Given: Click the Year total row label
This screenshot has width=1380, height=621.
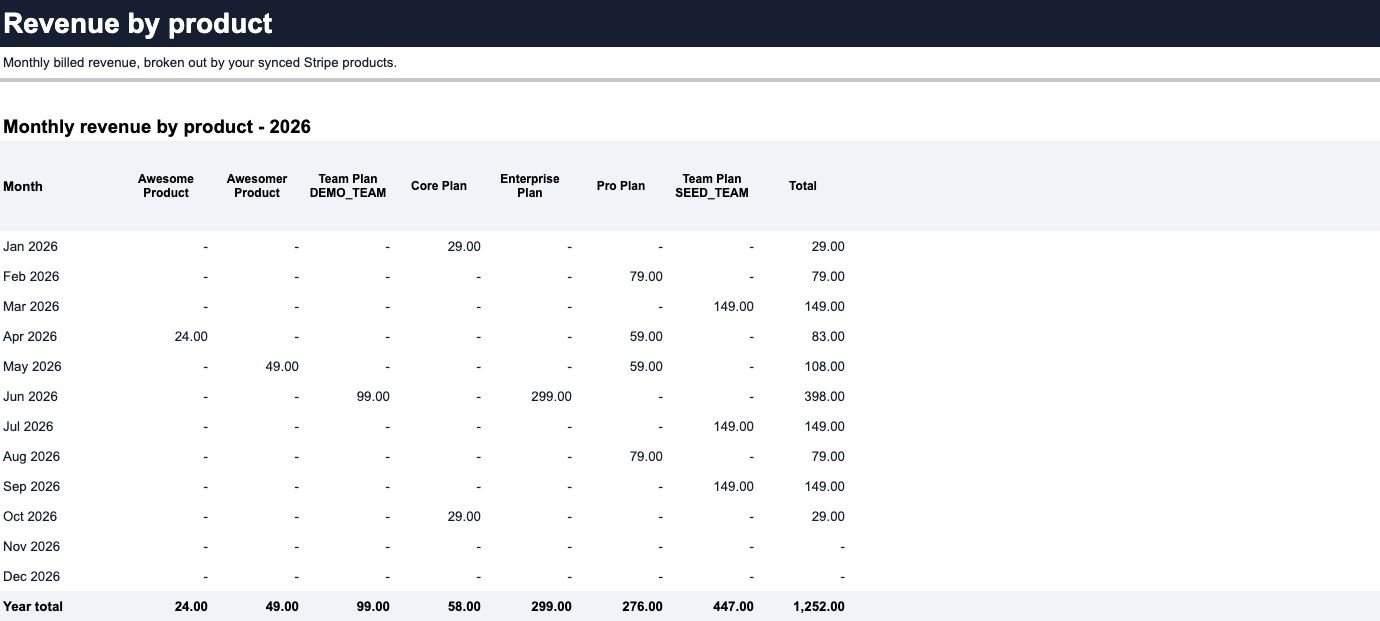Looking at the screenshot, I should [x=33, y=606].
